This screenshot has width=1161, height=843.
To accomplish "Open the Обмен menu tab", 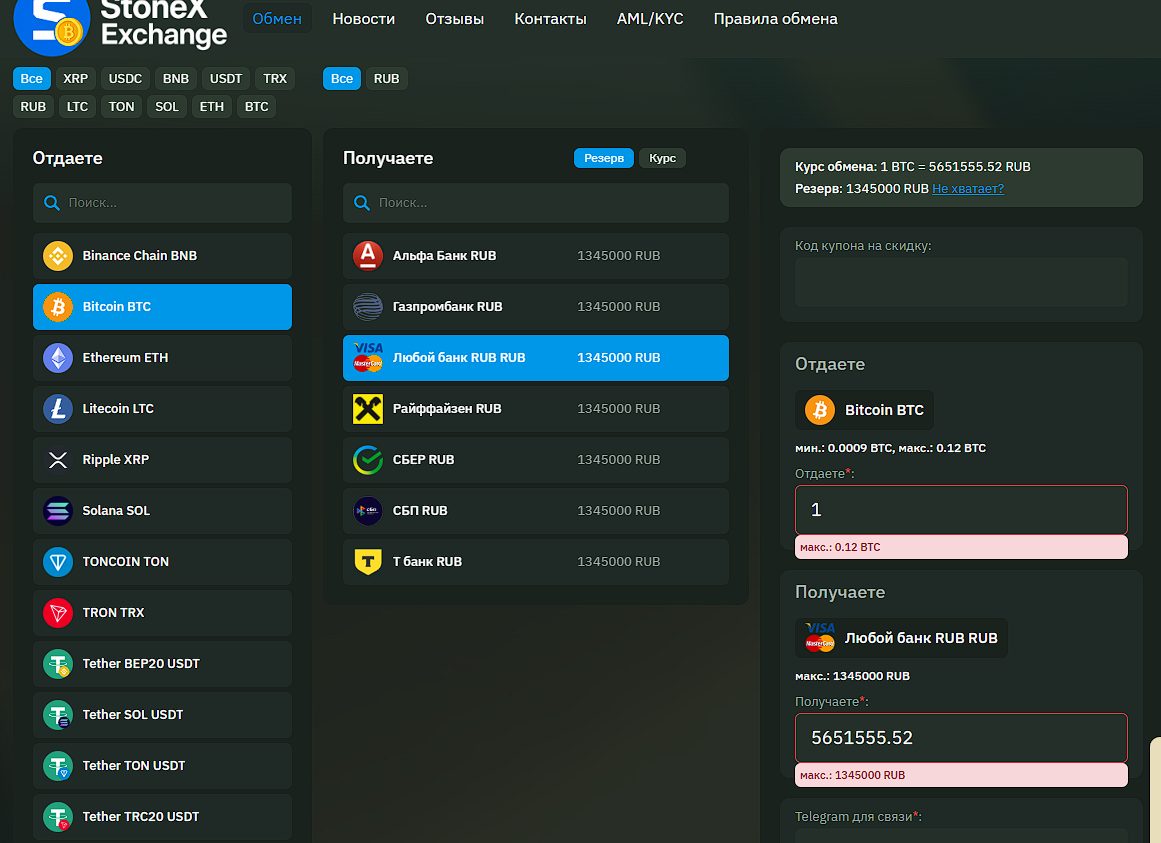I will [277, 19].
